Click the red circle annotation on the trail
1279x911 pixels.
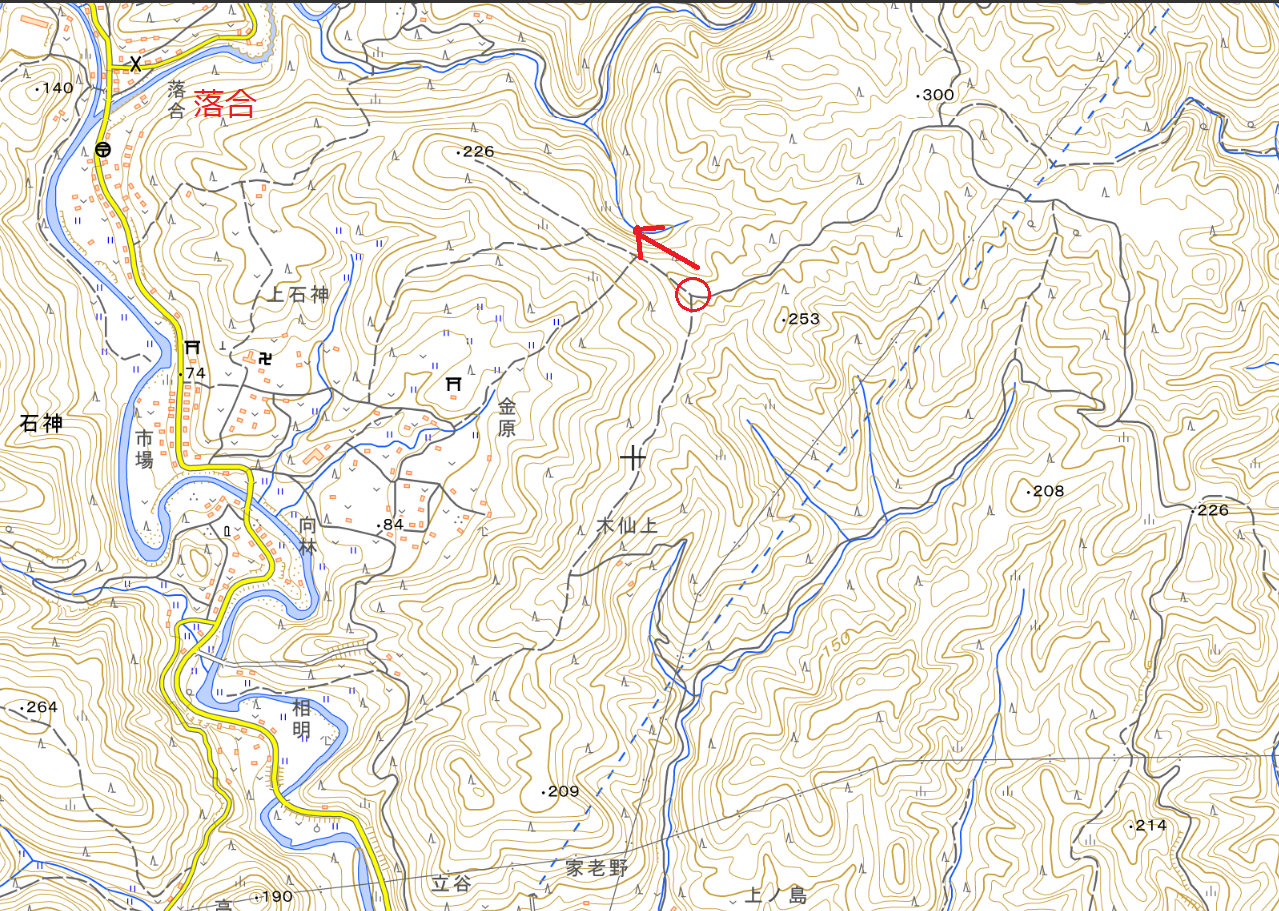point(693,295)
